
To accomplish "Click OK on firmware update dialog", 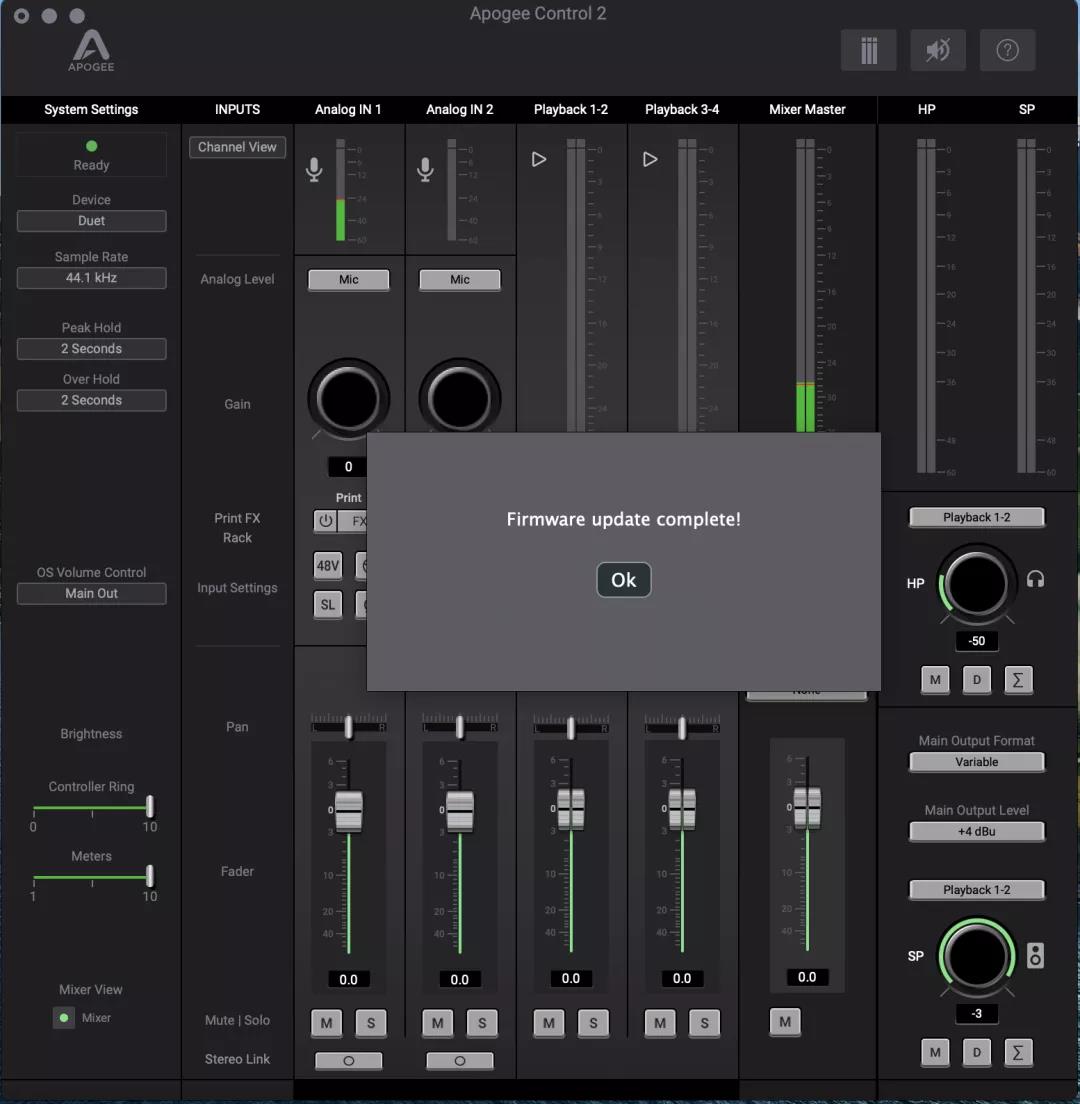I will pos(624,579).
